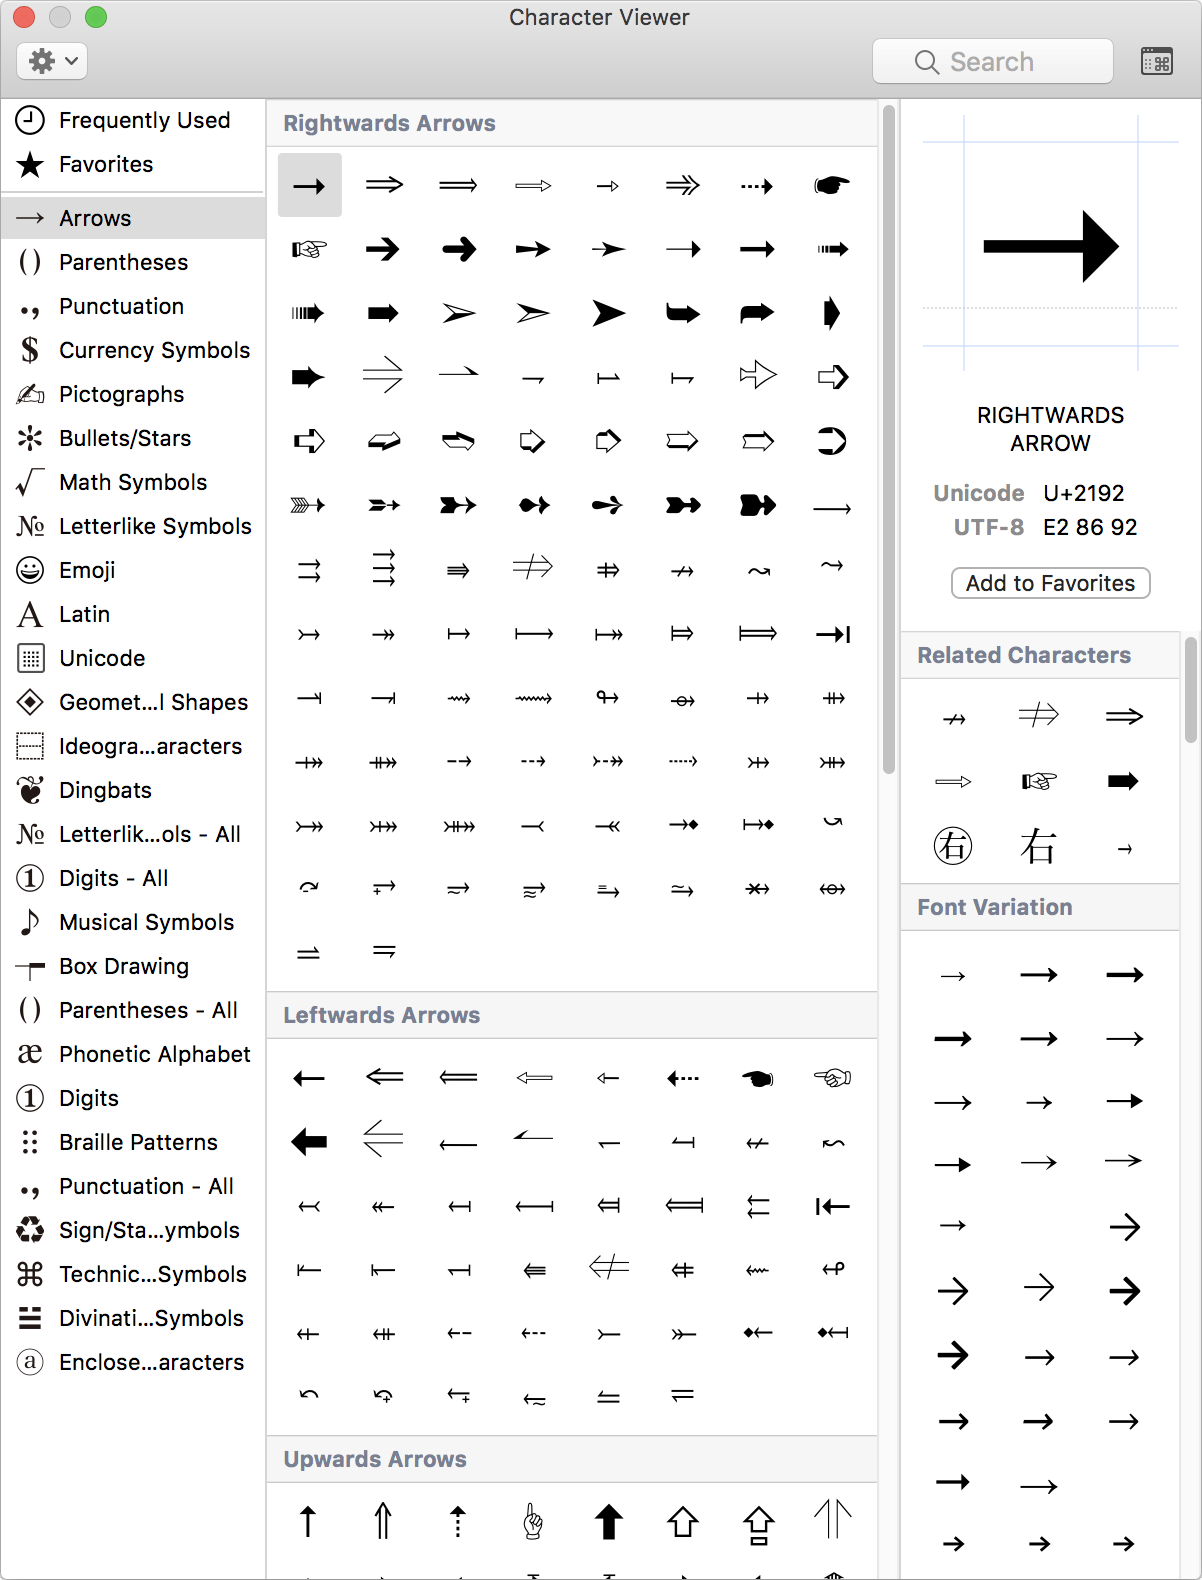Open the gear action menu

pyautogui.click(x=51, y=61)
